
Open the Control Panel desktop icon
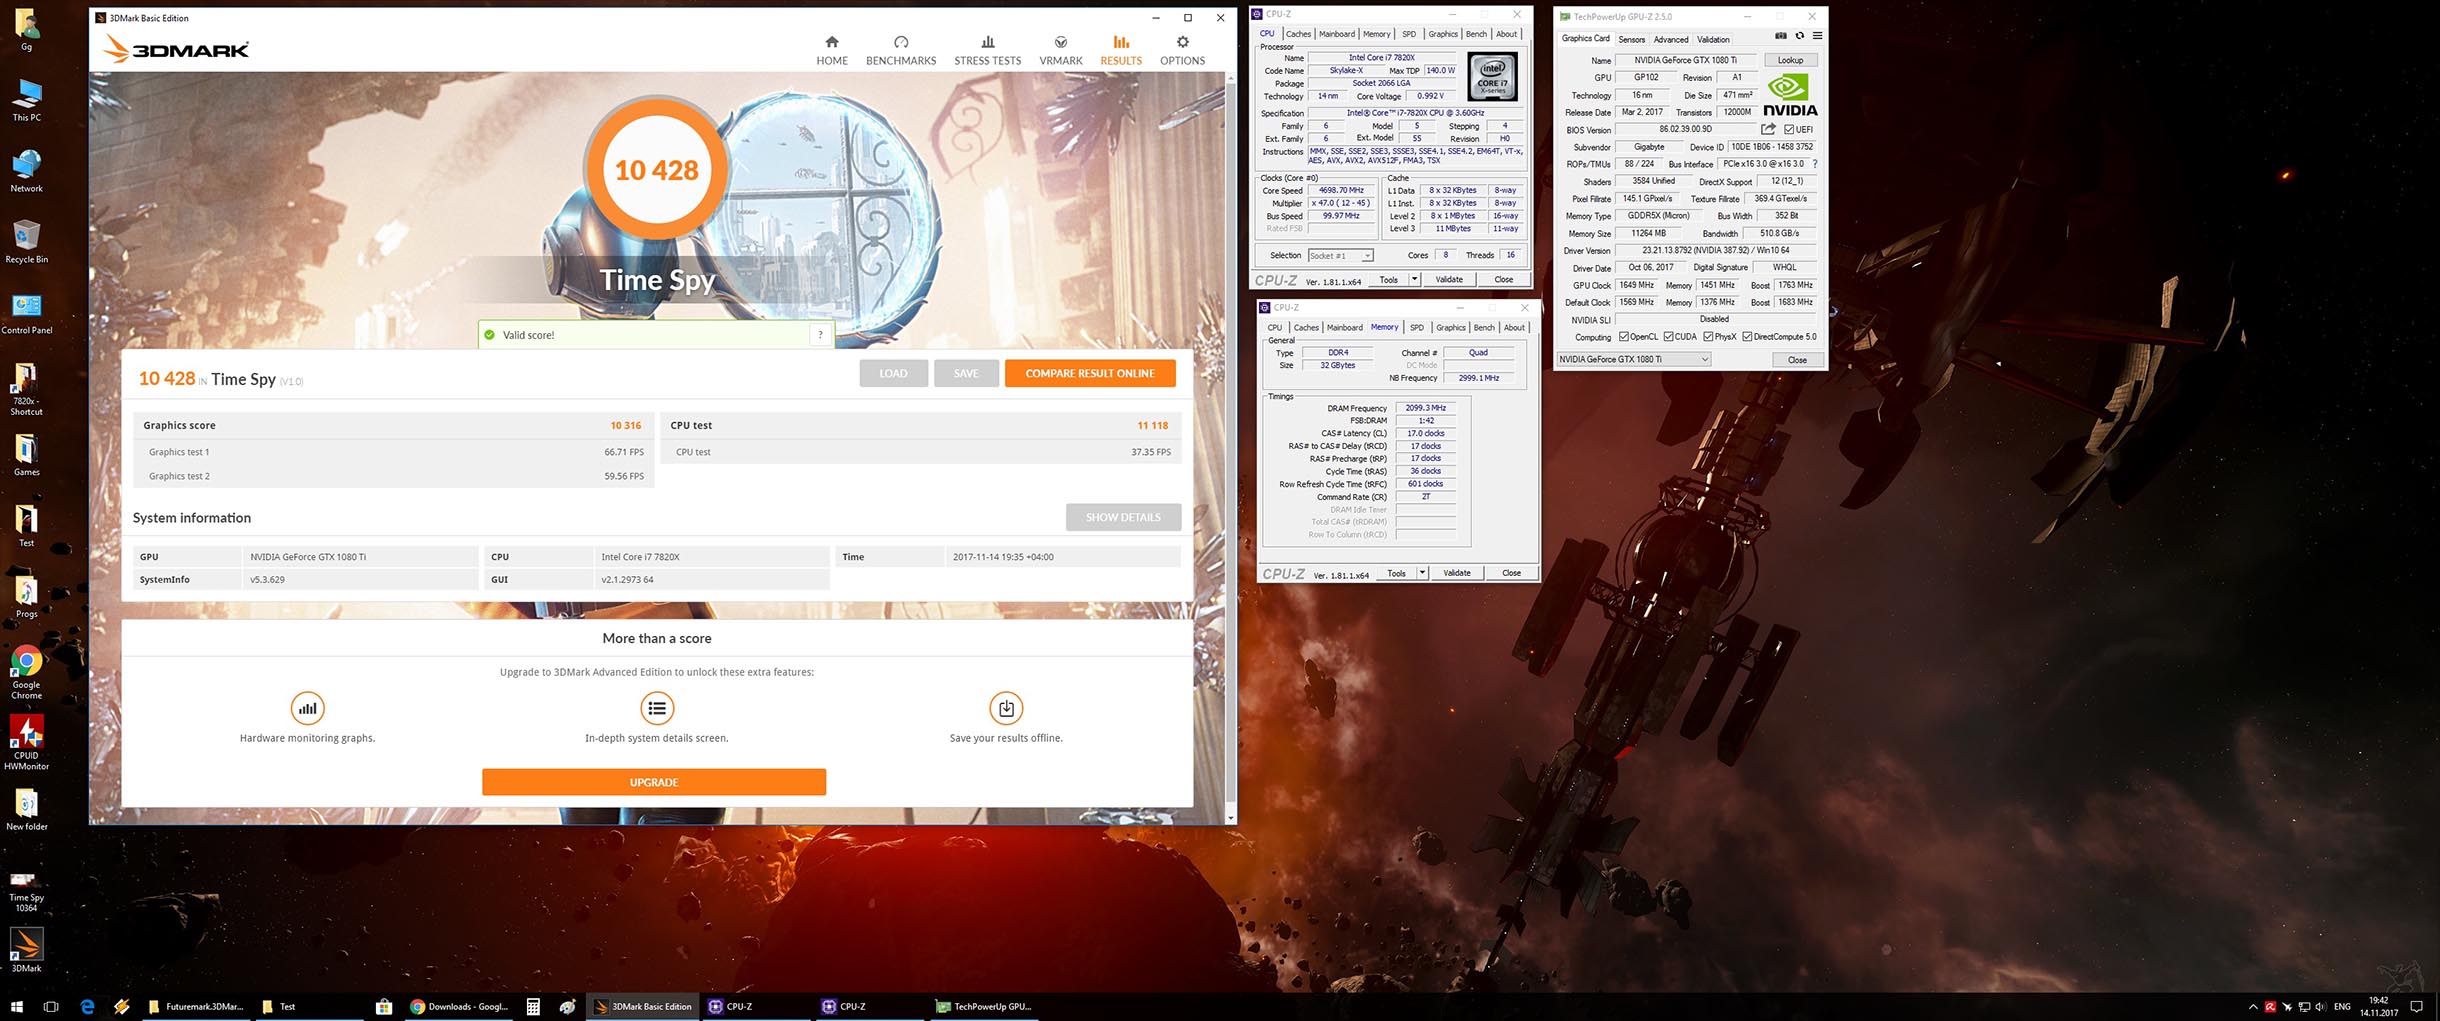click(26, 313)
